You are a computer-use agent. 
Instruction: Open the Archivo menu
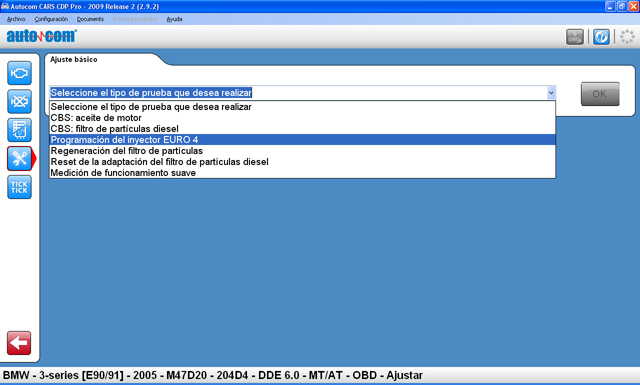click(16, 19)
